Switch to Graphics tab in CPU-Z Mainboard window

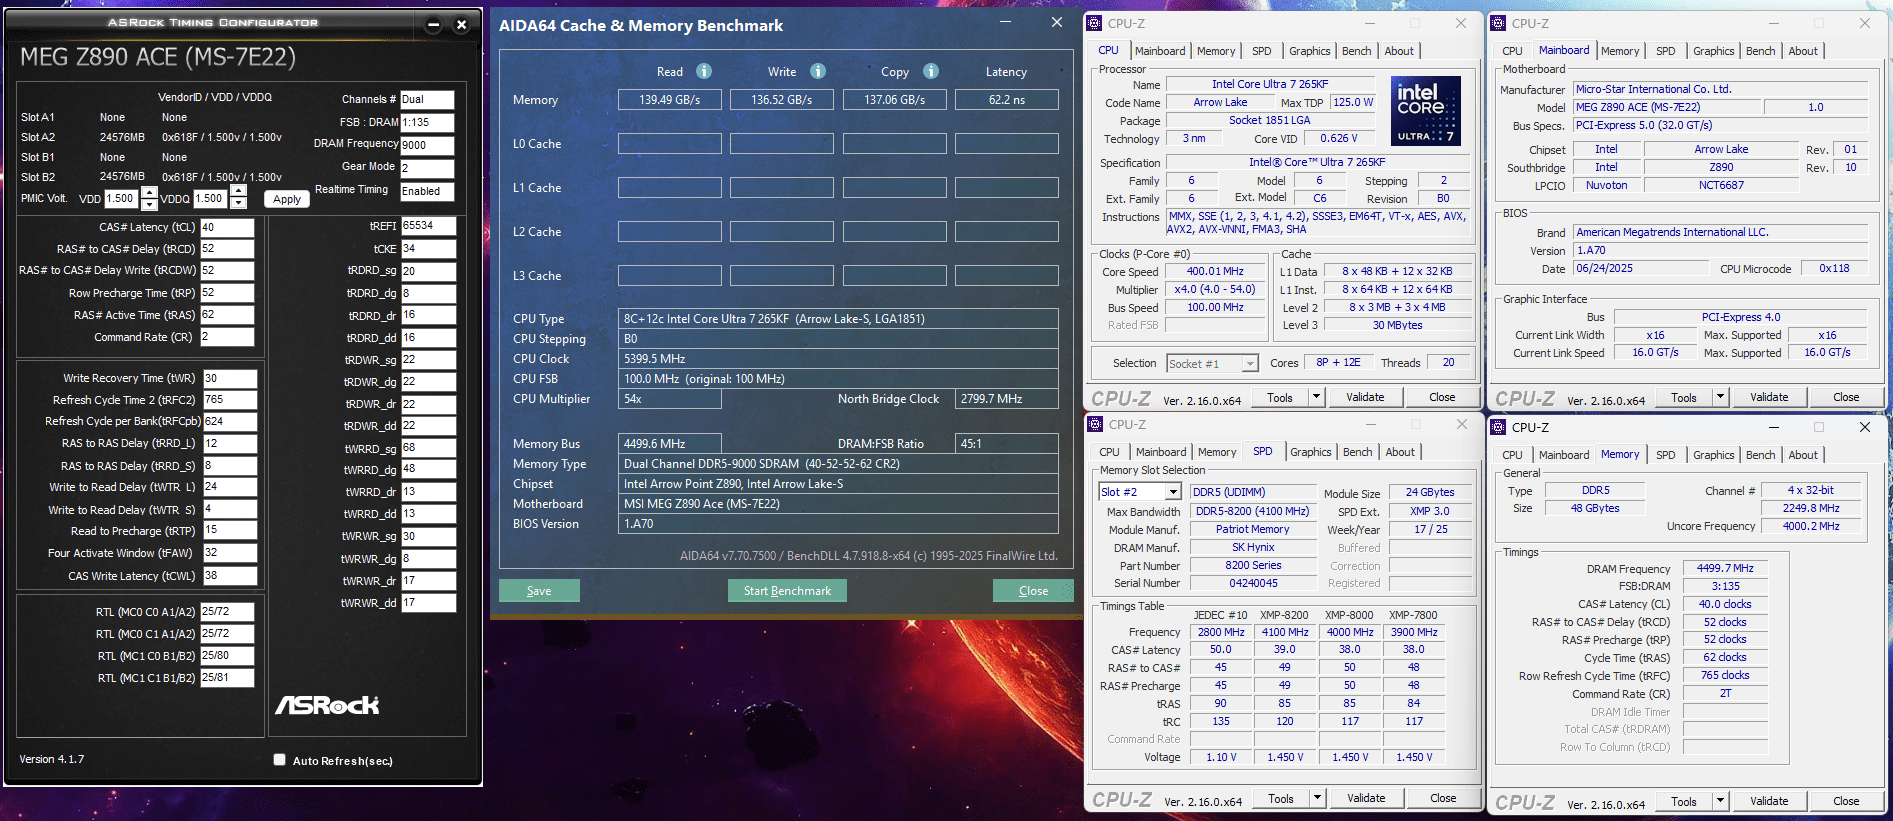coord(1713,51)
